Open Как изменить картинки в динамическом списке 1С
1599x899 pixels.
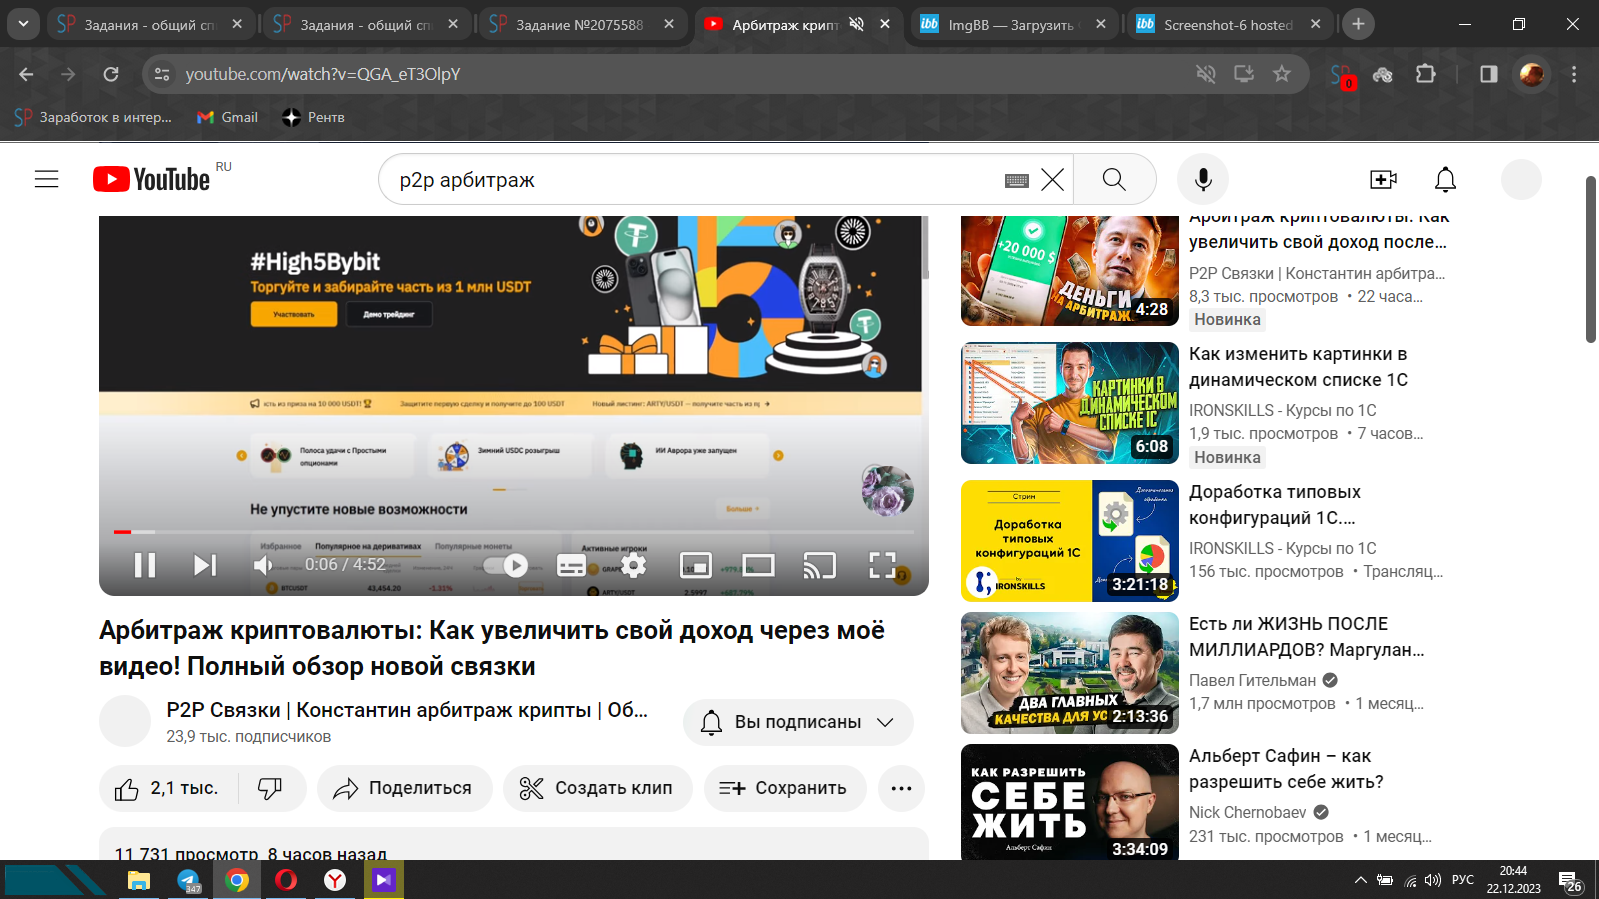pyautogui.click(x=1298, y=367)
